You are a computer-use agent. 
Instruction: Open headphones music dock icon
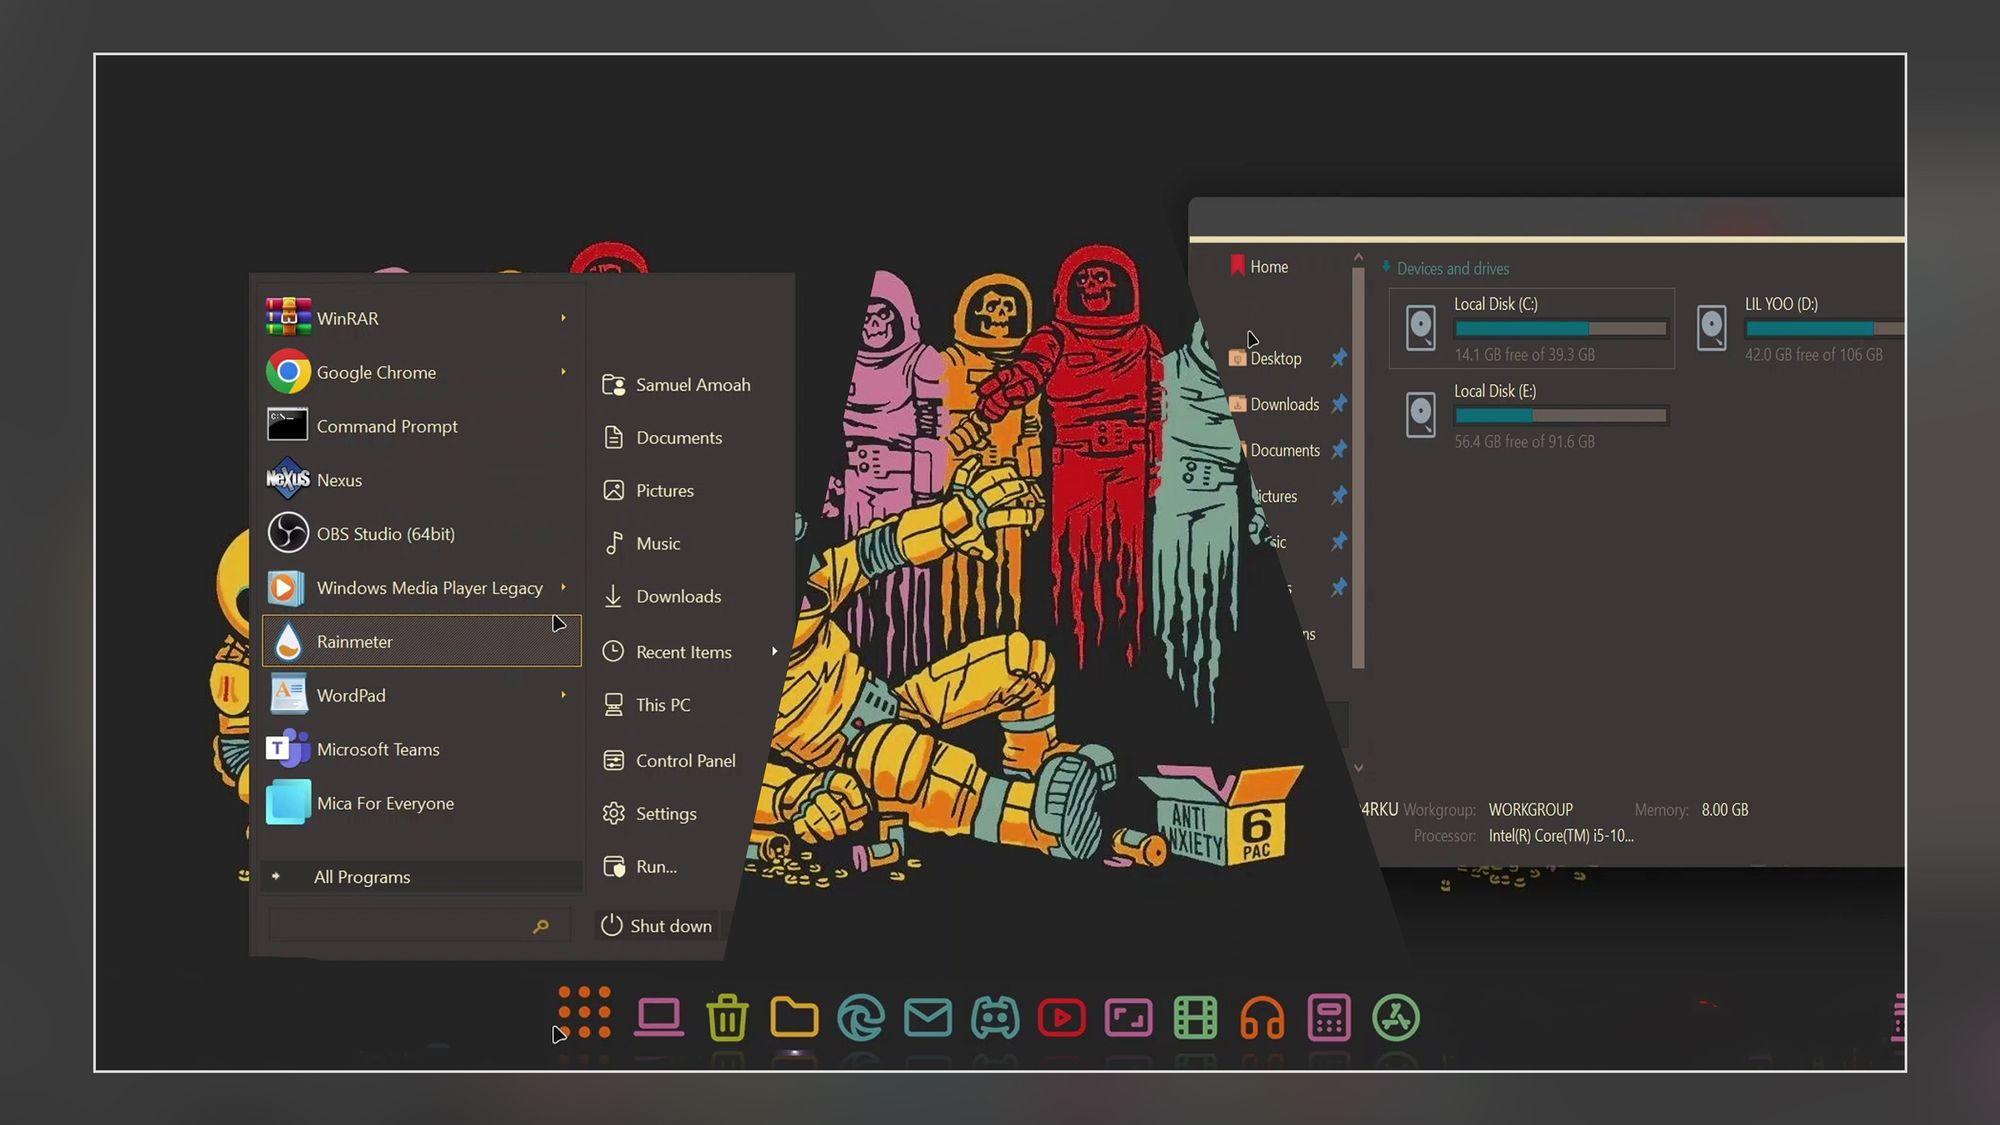(1262, 1018)
